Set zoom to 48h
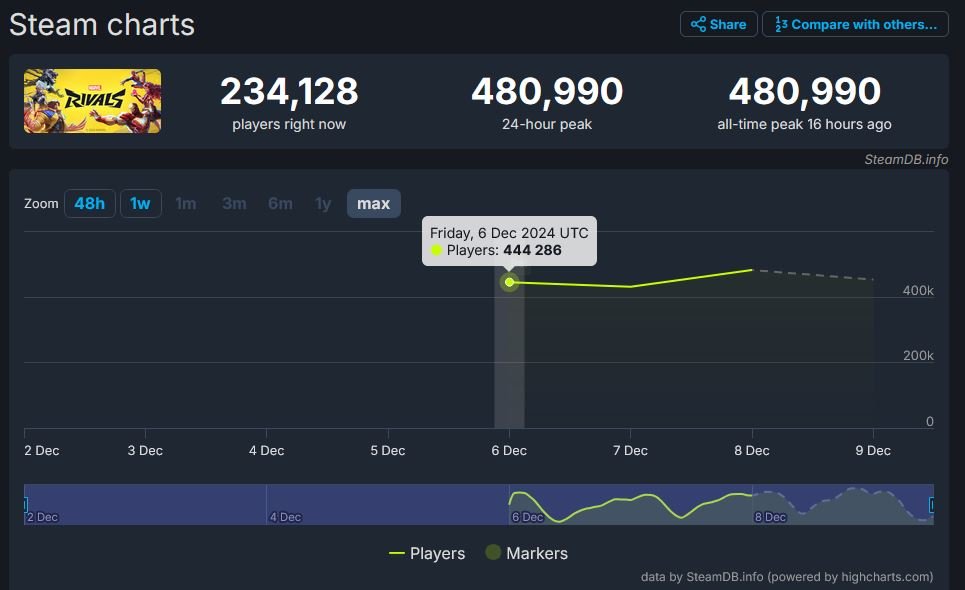 pyautogui.click(x=89, y=204)
